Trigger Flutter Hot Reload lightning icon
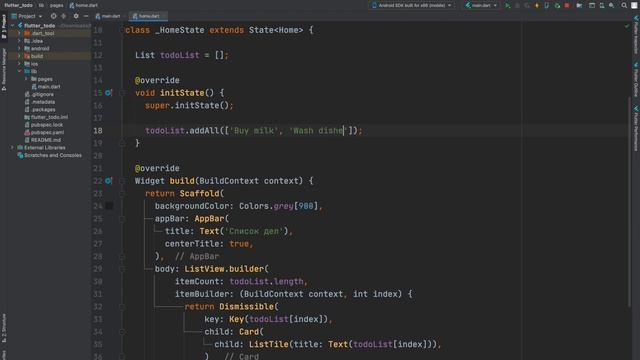 [537, 6]
